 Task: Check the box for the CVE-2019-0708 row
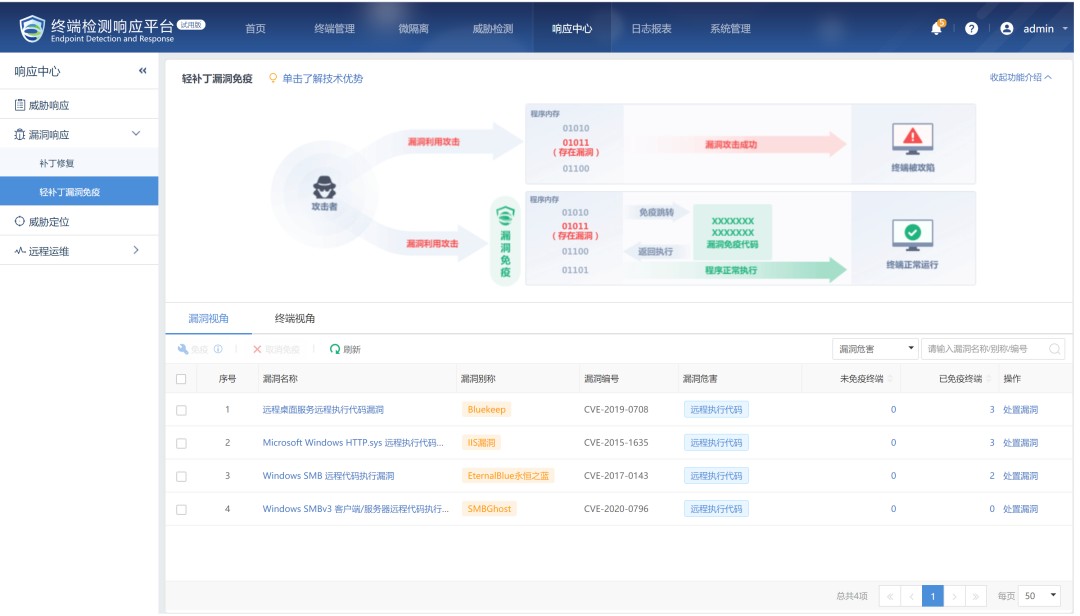click(x=181, y=410)
